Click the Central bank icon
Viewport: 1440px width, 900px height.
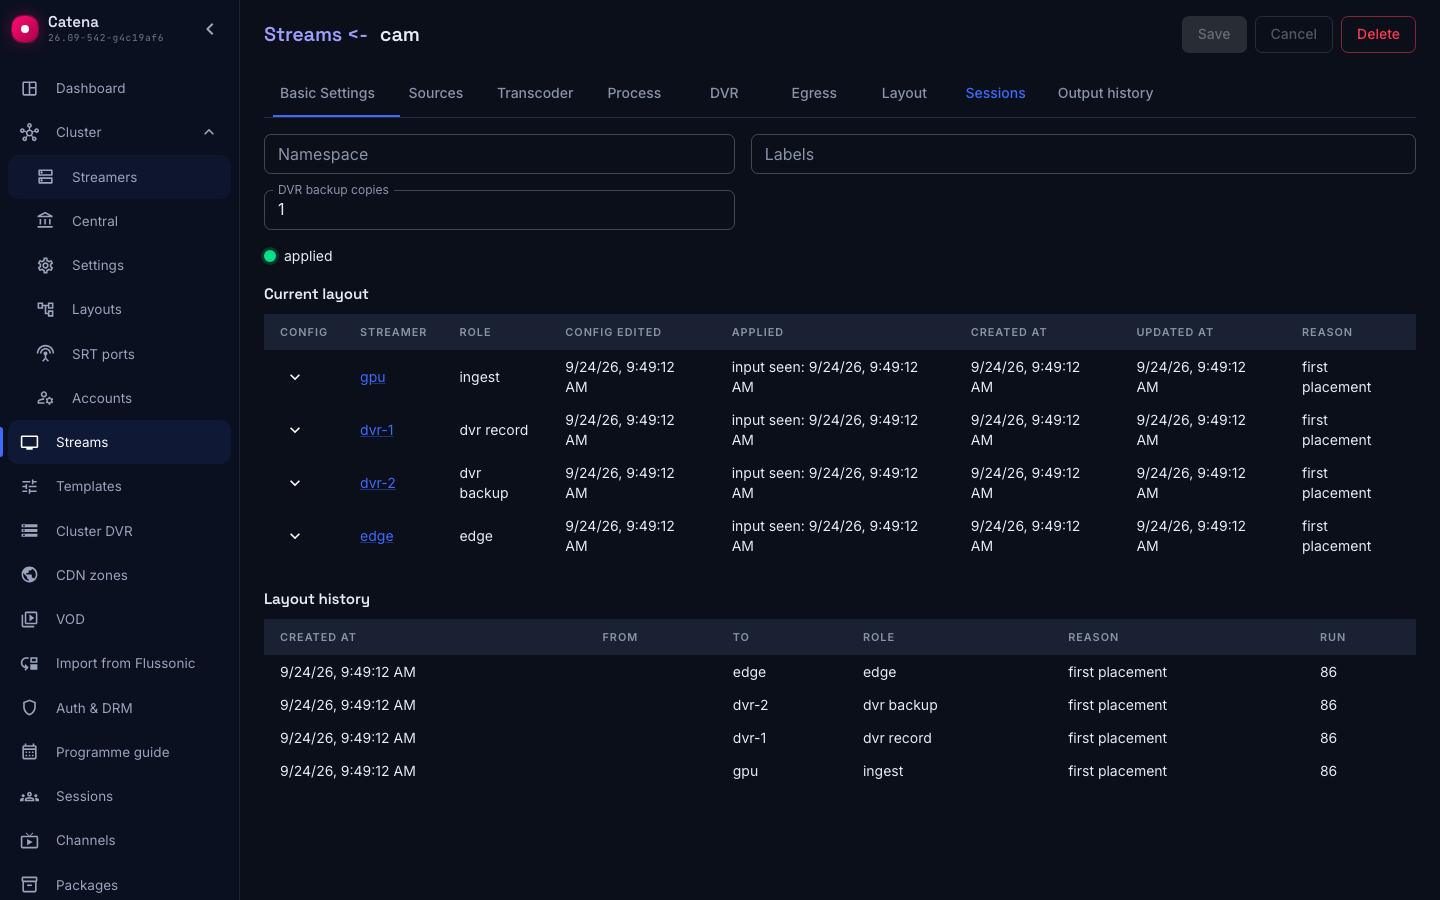pos(45,221)
